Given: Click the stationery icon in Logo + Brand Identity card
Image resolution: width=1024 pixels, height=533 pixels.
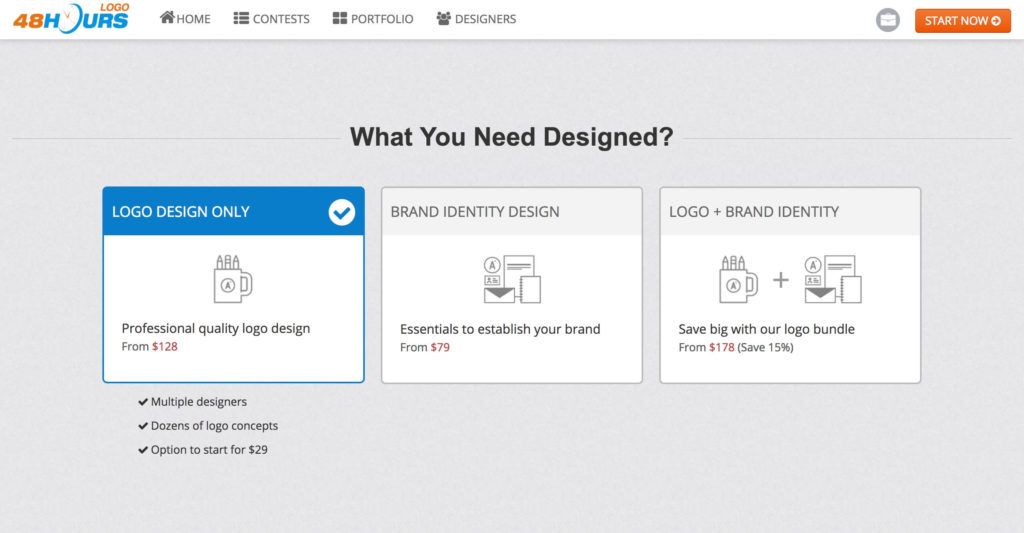Looking at the screenshot, I should (832, 279).
